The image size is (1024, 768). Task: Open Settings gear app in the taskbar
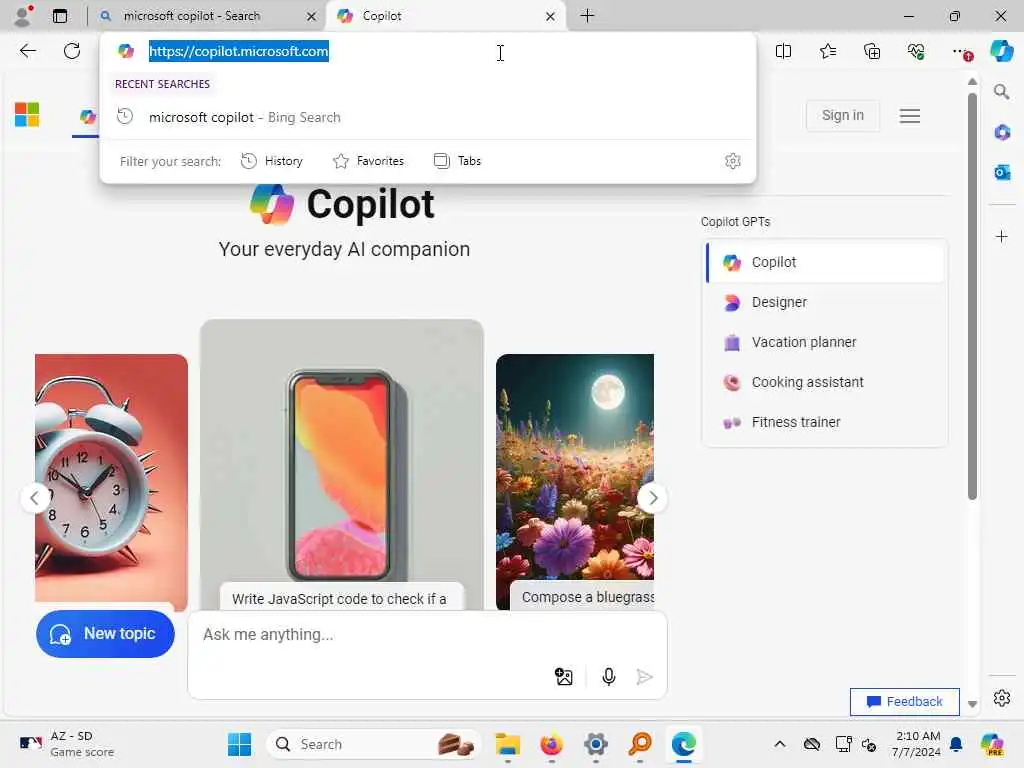[x=596, y=744]
